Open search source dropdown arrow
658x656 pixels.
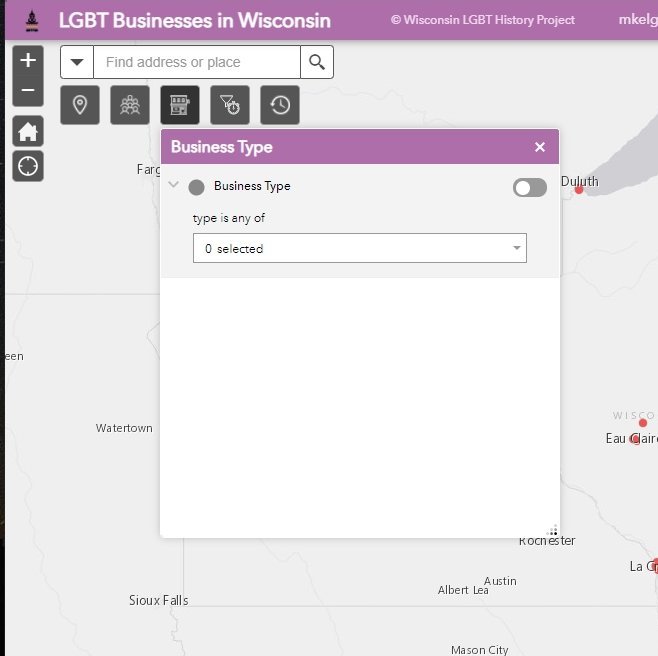(77, 62)
